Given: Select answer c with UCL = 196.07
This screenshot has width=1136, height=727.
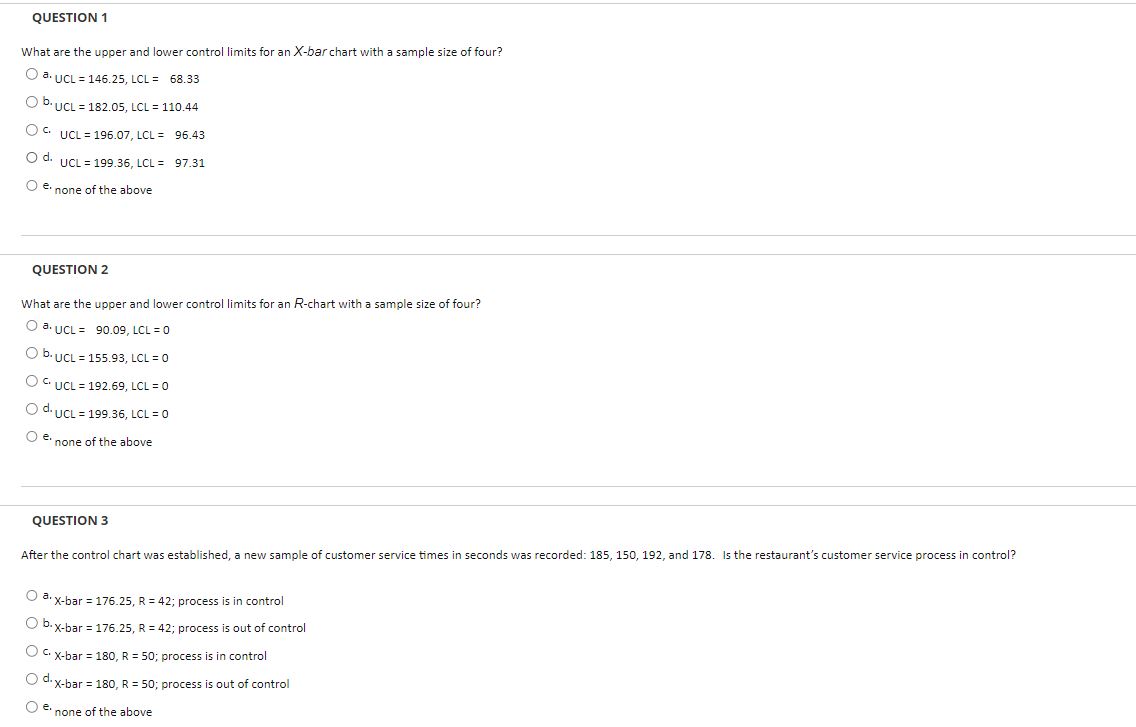Looking at the screenshot, I should point(31,129).
